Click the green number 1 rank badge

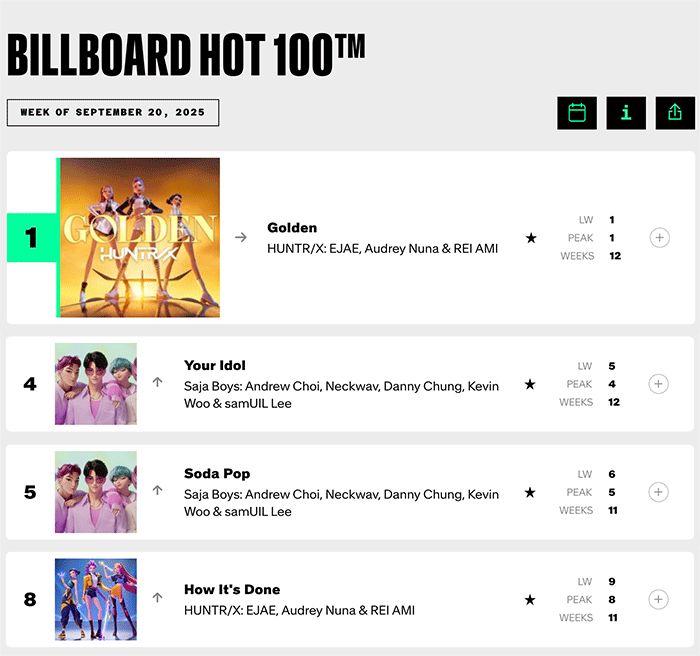(x=31, y=238)
